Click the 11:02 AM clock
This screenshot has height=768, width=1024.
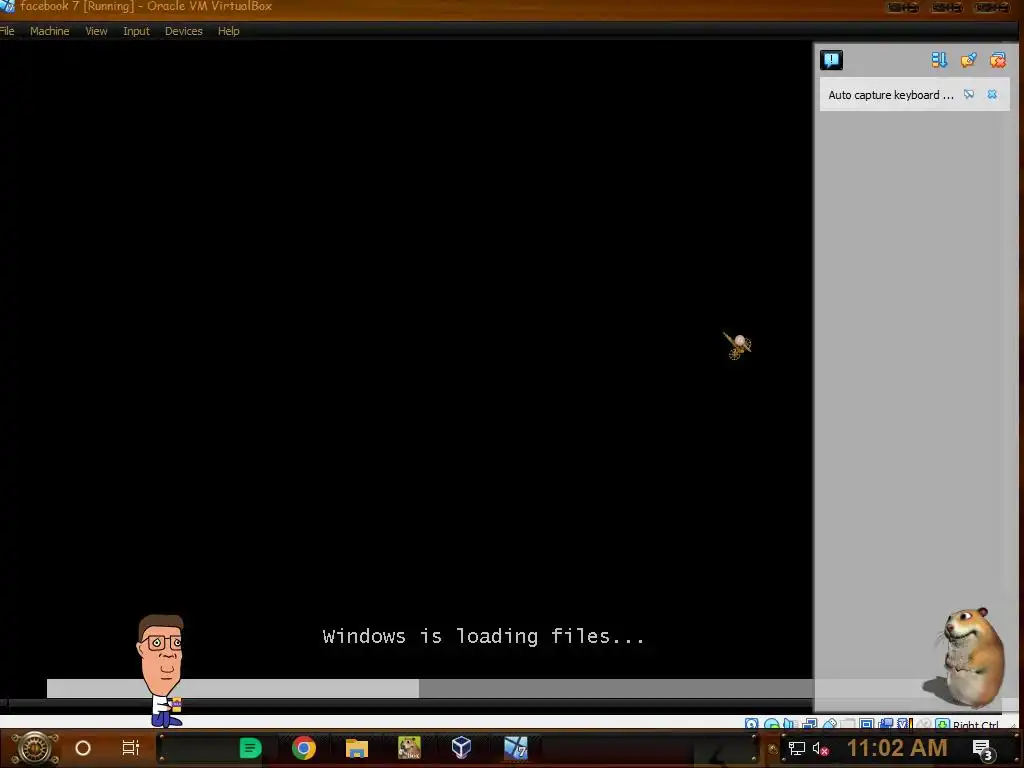tap(897, 748)
